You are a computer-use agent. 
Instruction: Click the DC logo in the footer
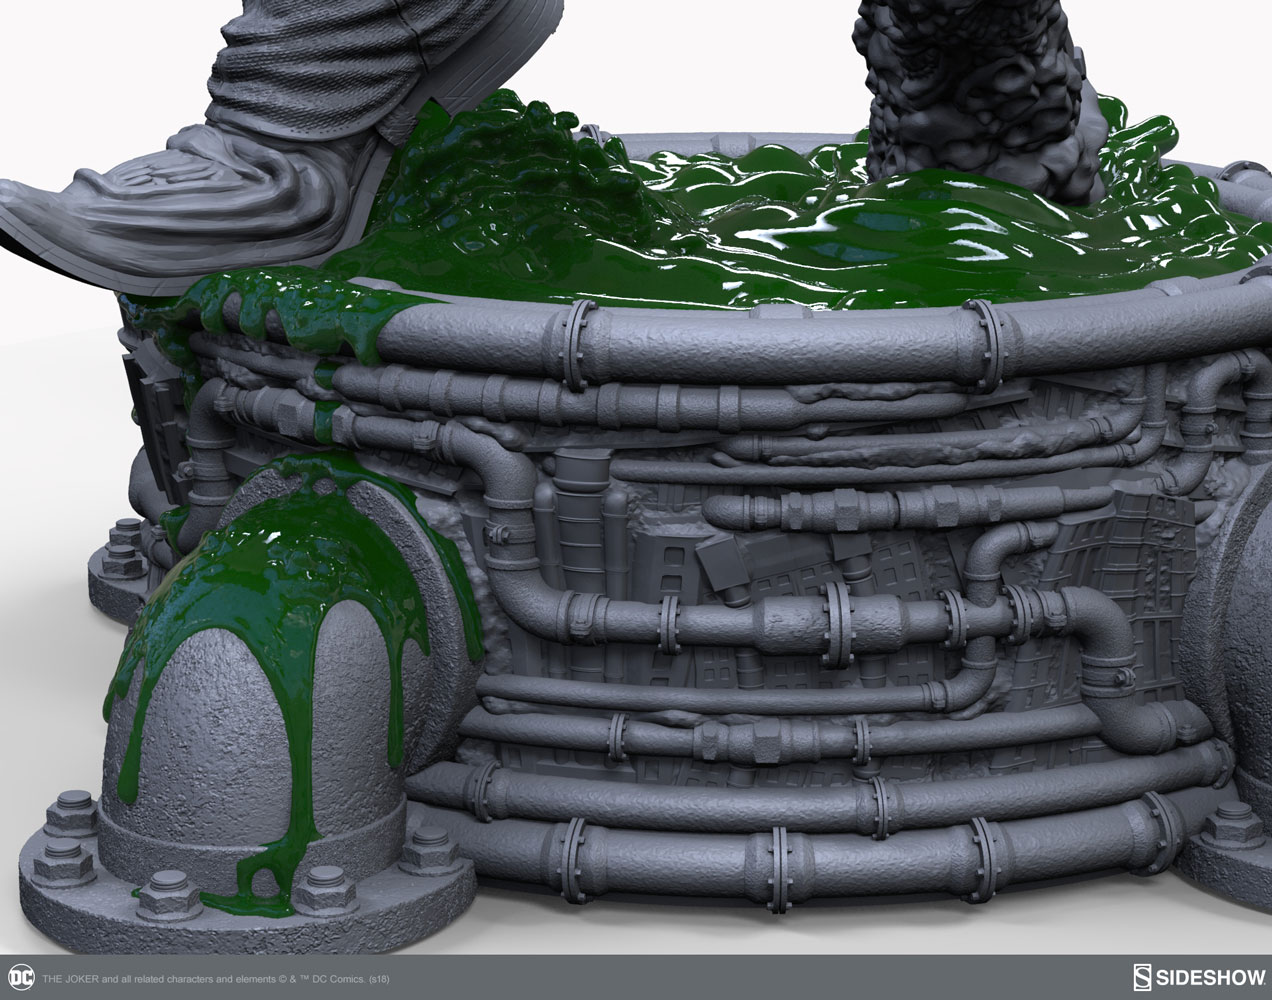[x=19, y=977]
